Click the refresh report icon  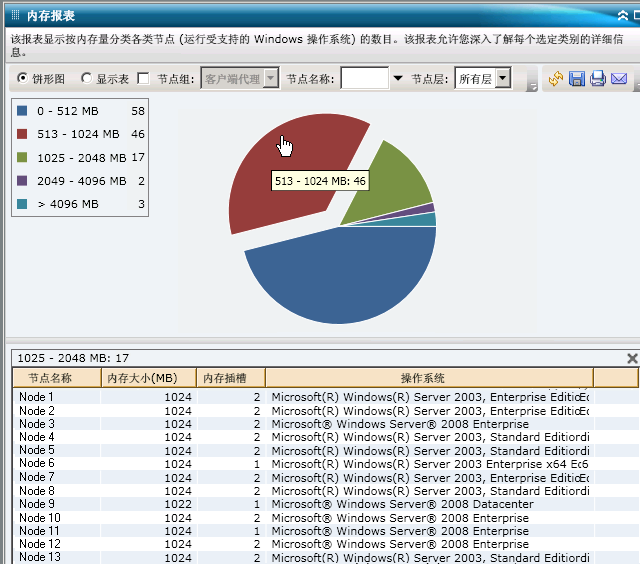tap(556, 78)
